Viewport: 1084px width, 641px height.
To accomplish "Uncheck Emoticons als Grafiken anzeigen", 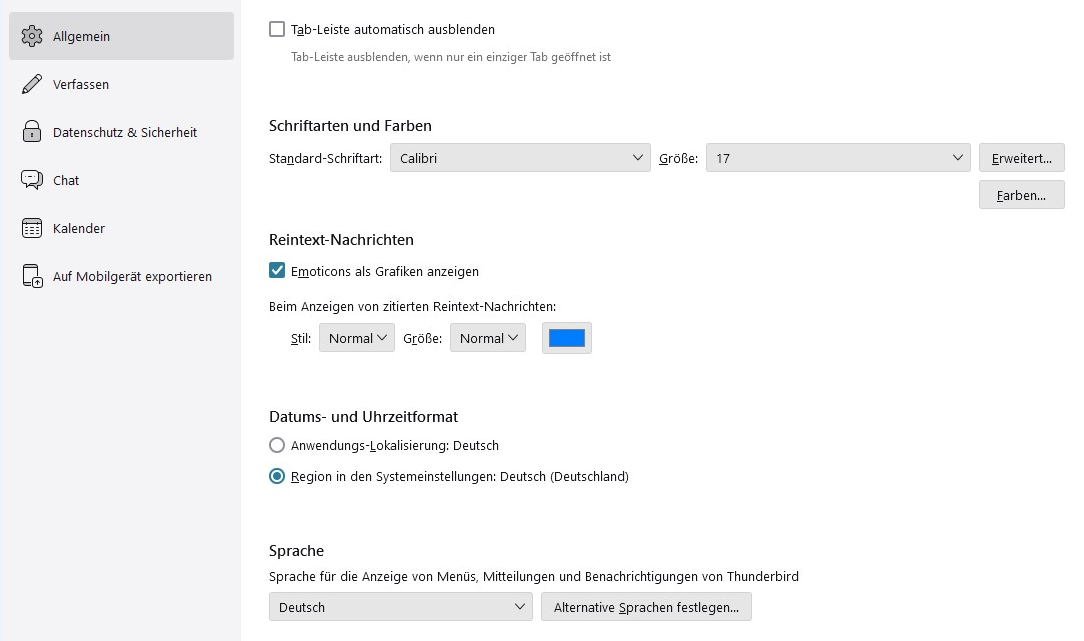I will pyautogui.click(x=277, y=271).
